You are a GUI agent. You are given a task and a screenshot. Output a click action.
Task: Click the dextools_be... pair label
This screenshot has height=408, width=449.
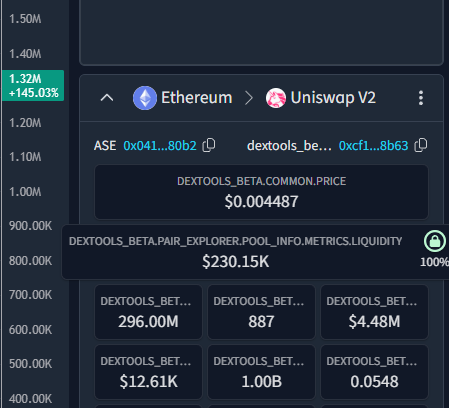[x=289, y=146]
